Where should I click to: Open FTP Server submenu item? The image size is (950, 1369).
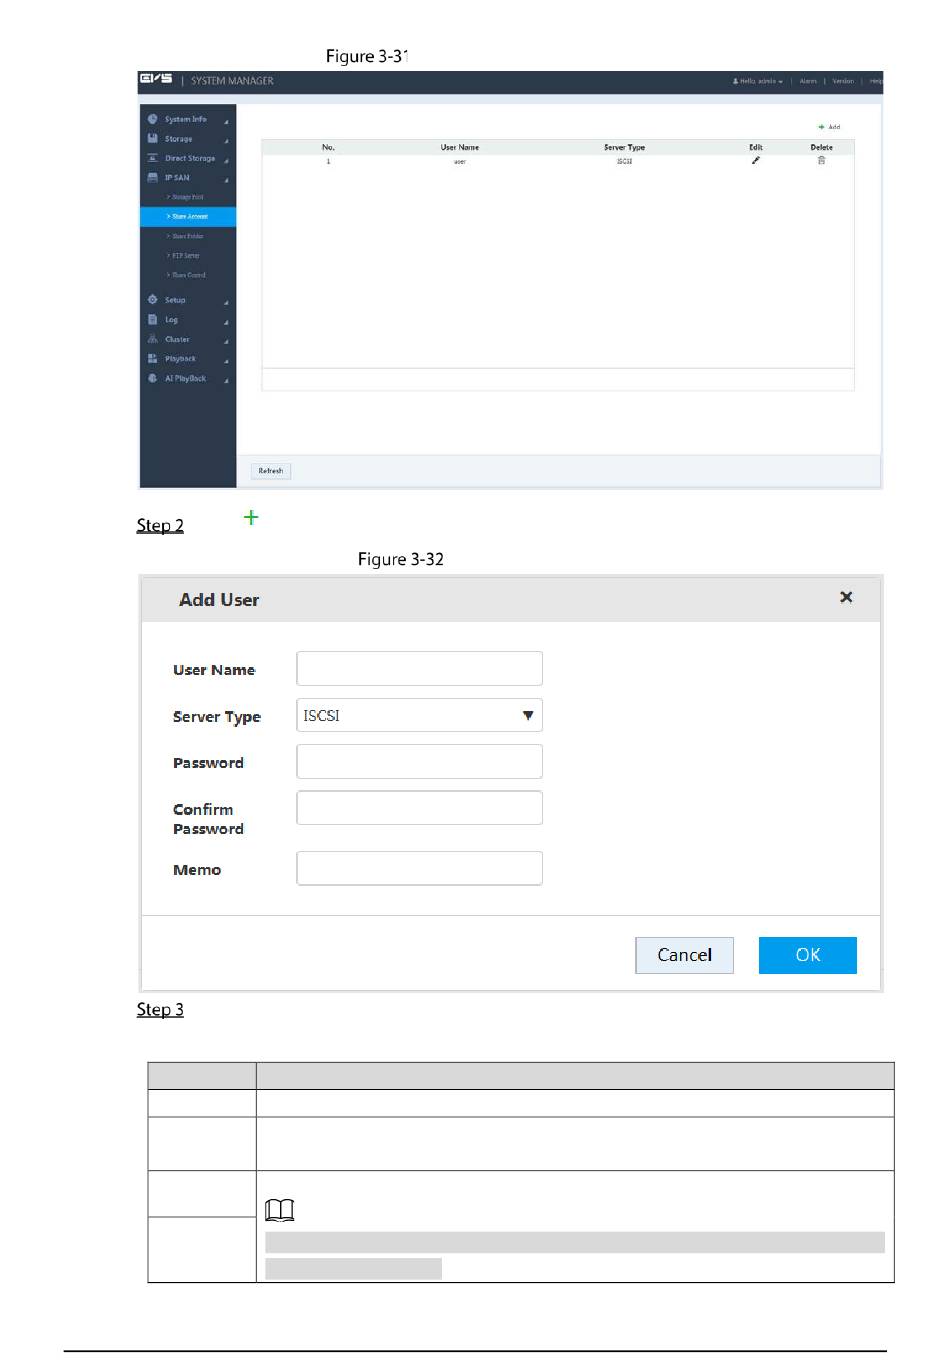click(x=184, y=255)
